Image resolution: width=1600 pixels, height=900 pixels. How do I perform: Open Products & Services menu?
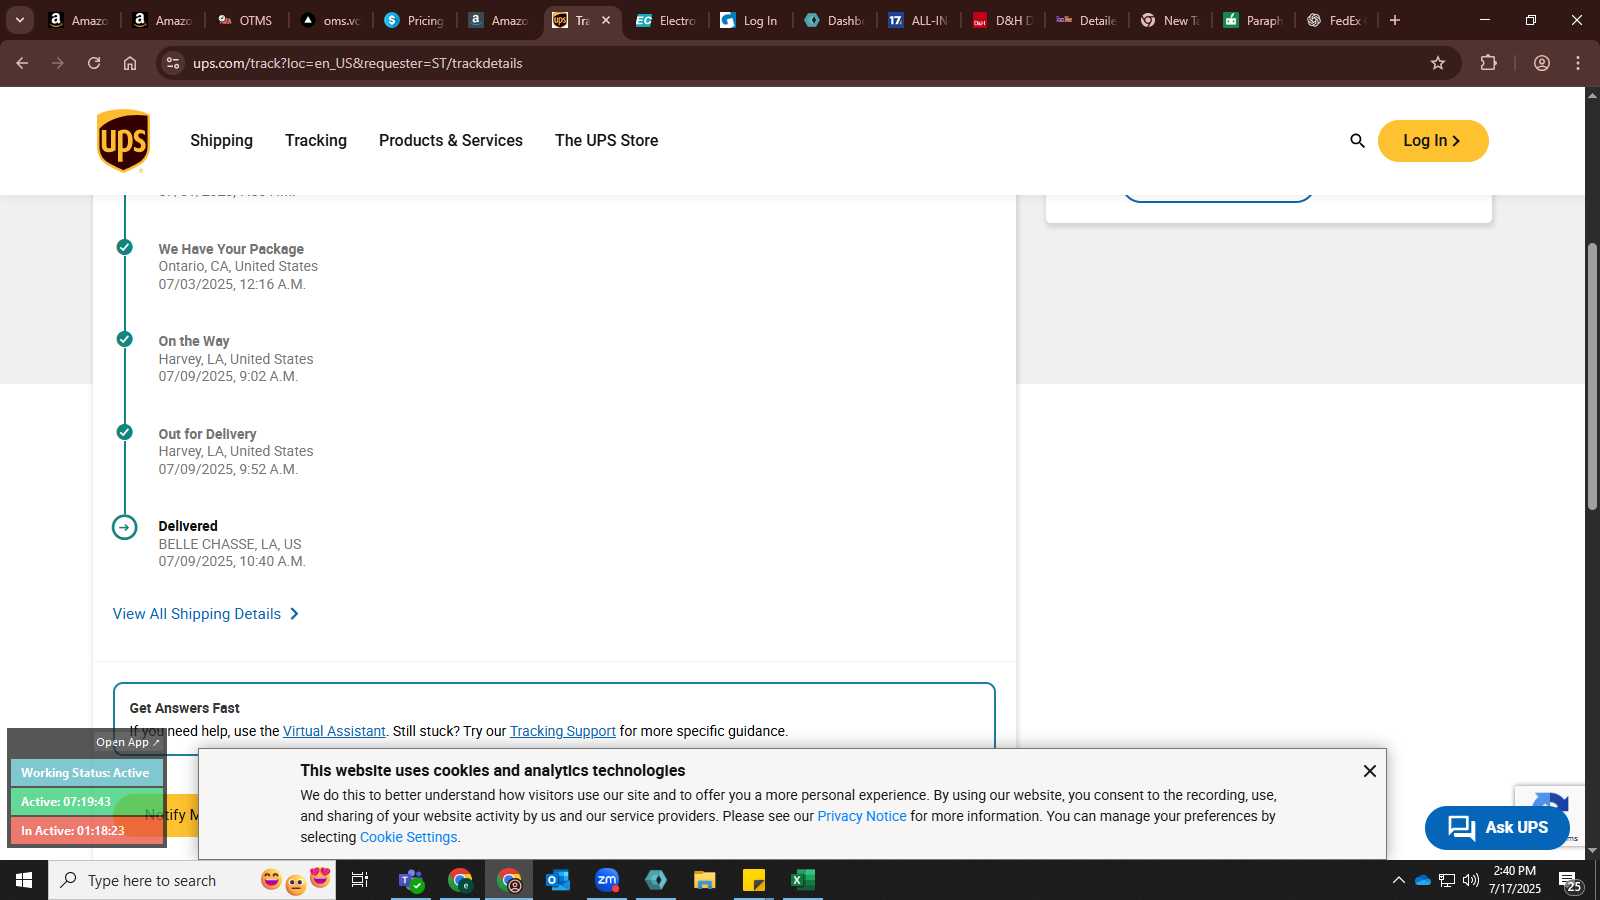point(451,141)
